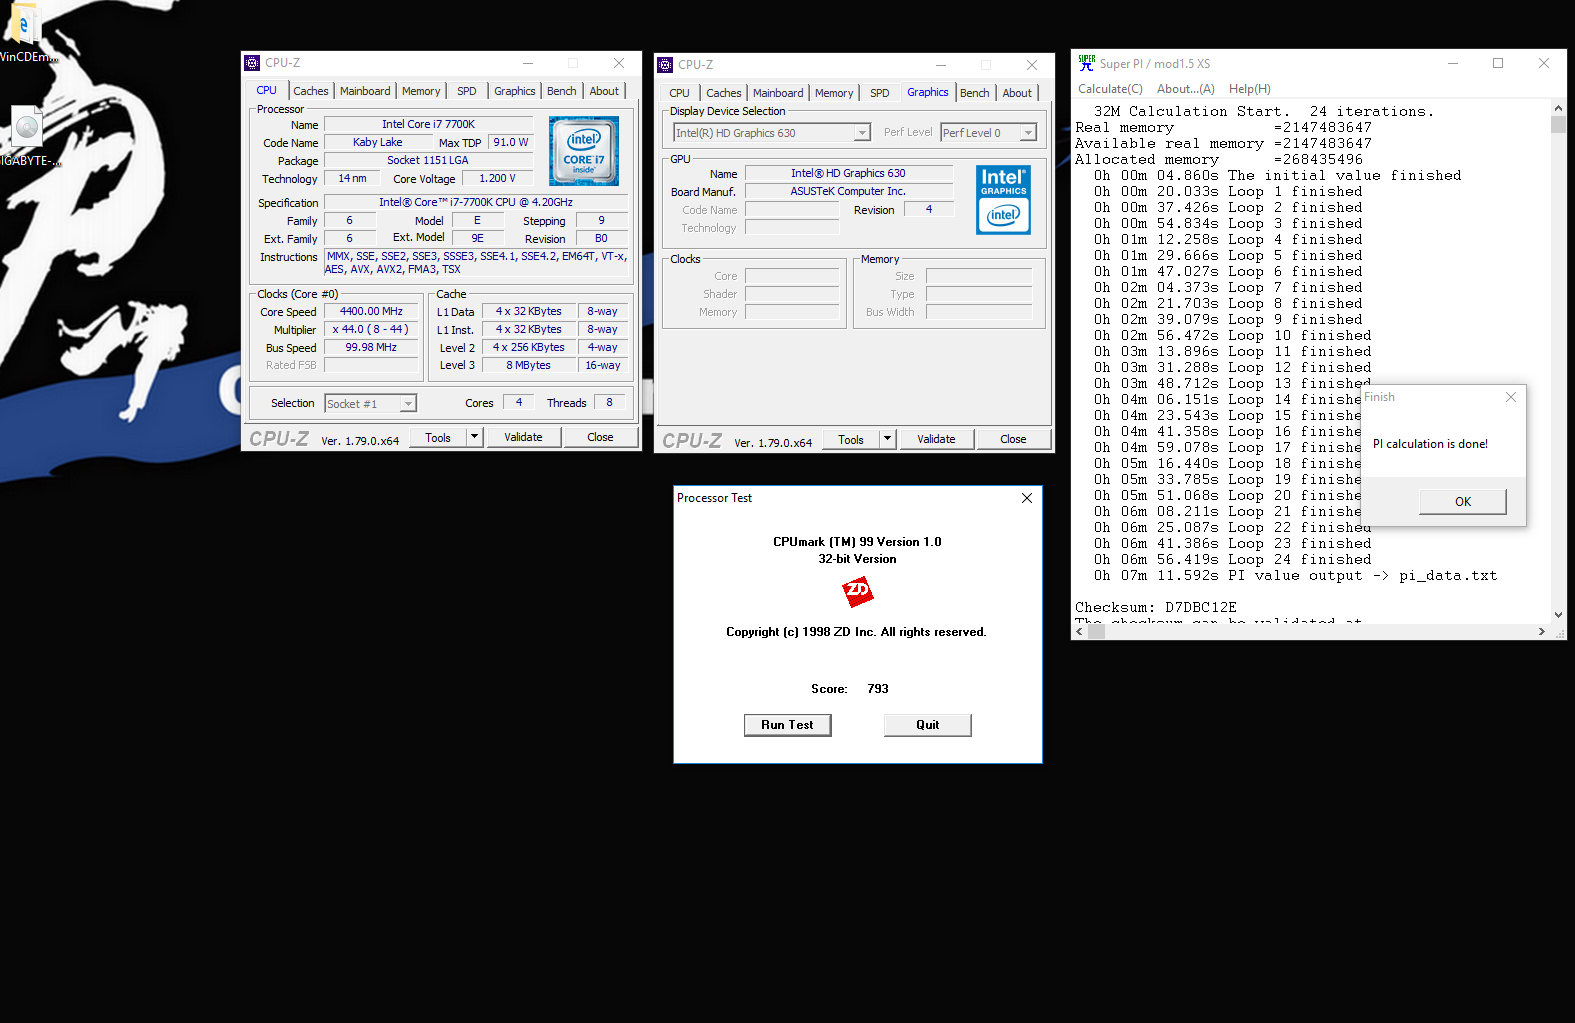This screenshot has width=1575, height=1023.
Task: Click the first CPU-Z window title icon
Action: (252, 63)
